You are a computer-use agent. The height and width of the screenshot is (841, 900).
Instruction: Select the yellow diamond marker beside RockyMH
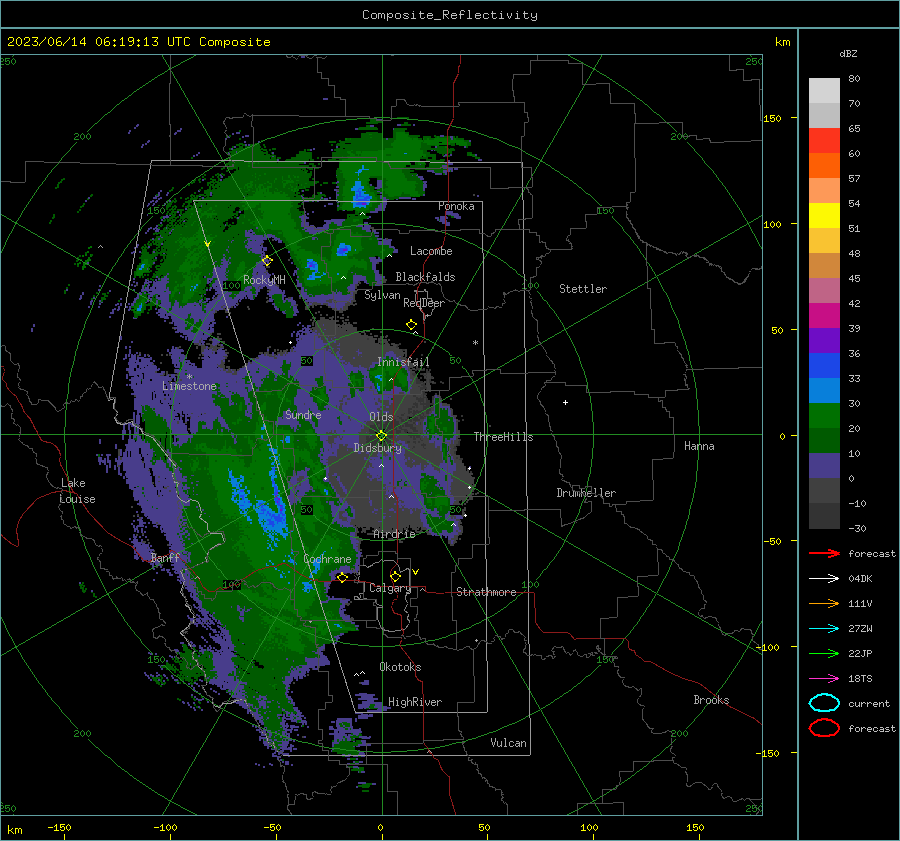(x=267, y=261)
